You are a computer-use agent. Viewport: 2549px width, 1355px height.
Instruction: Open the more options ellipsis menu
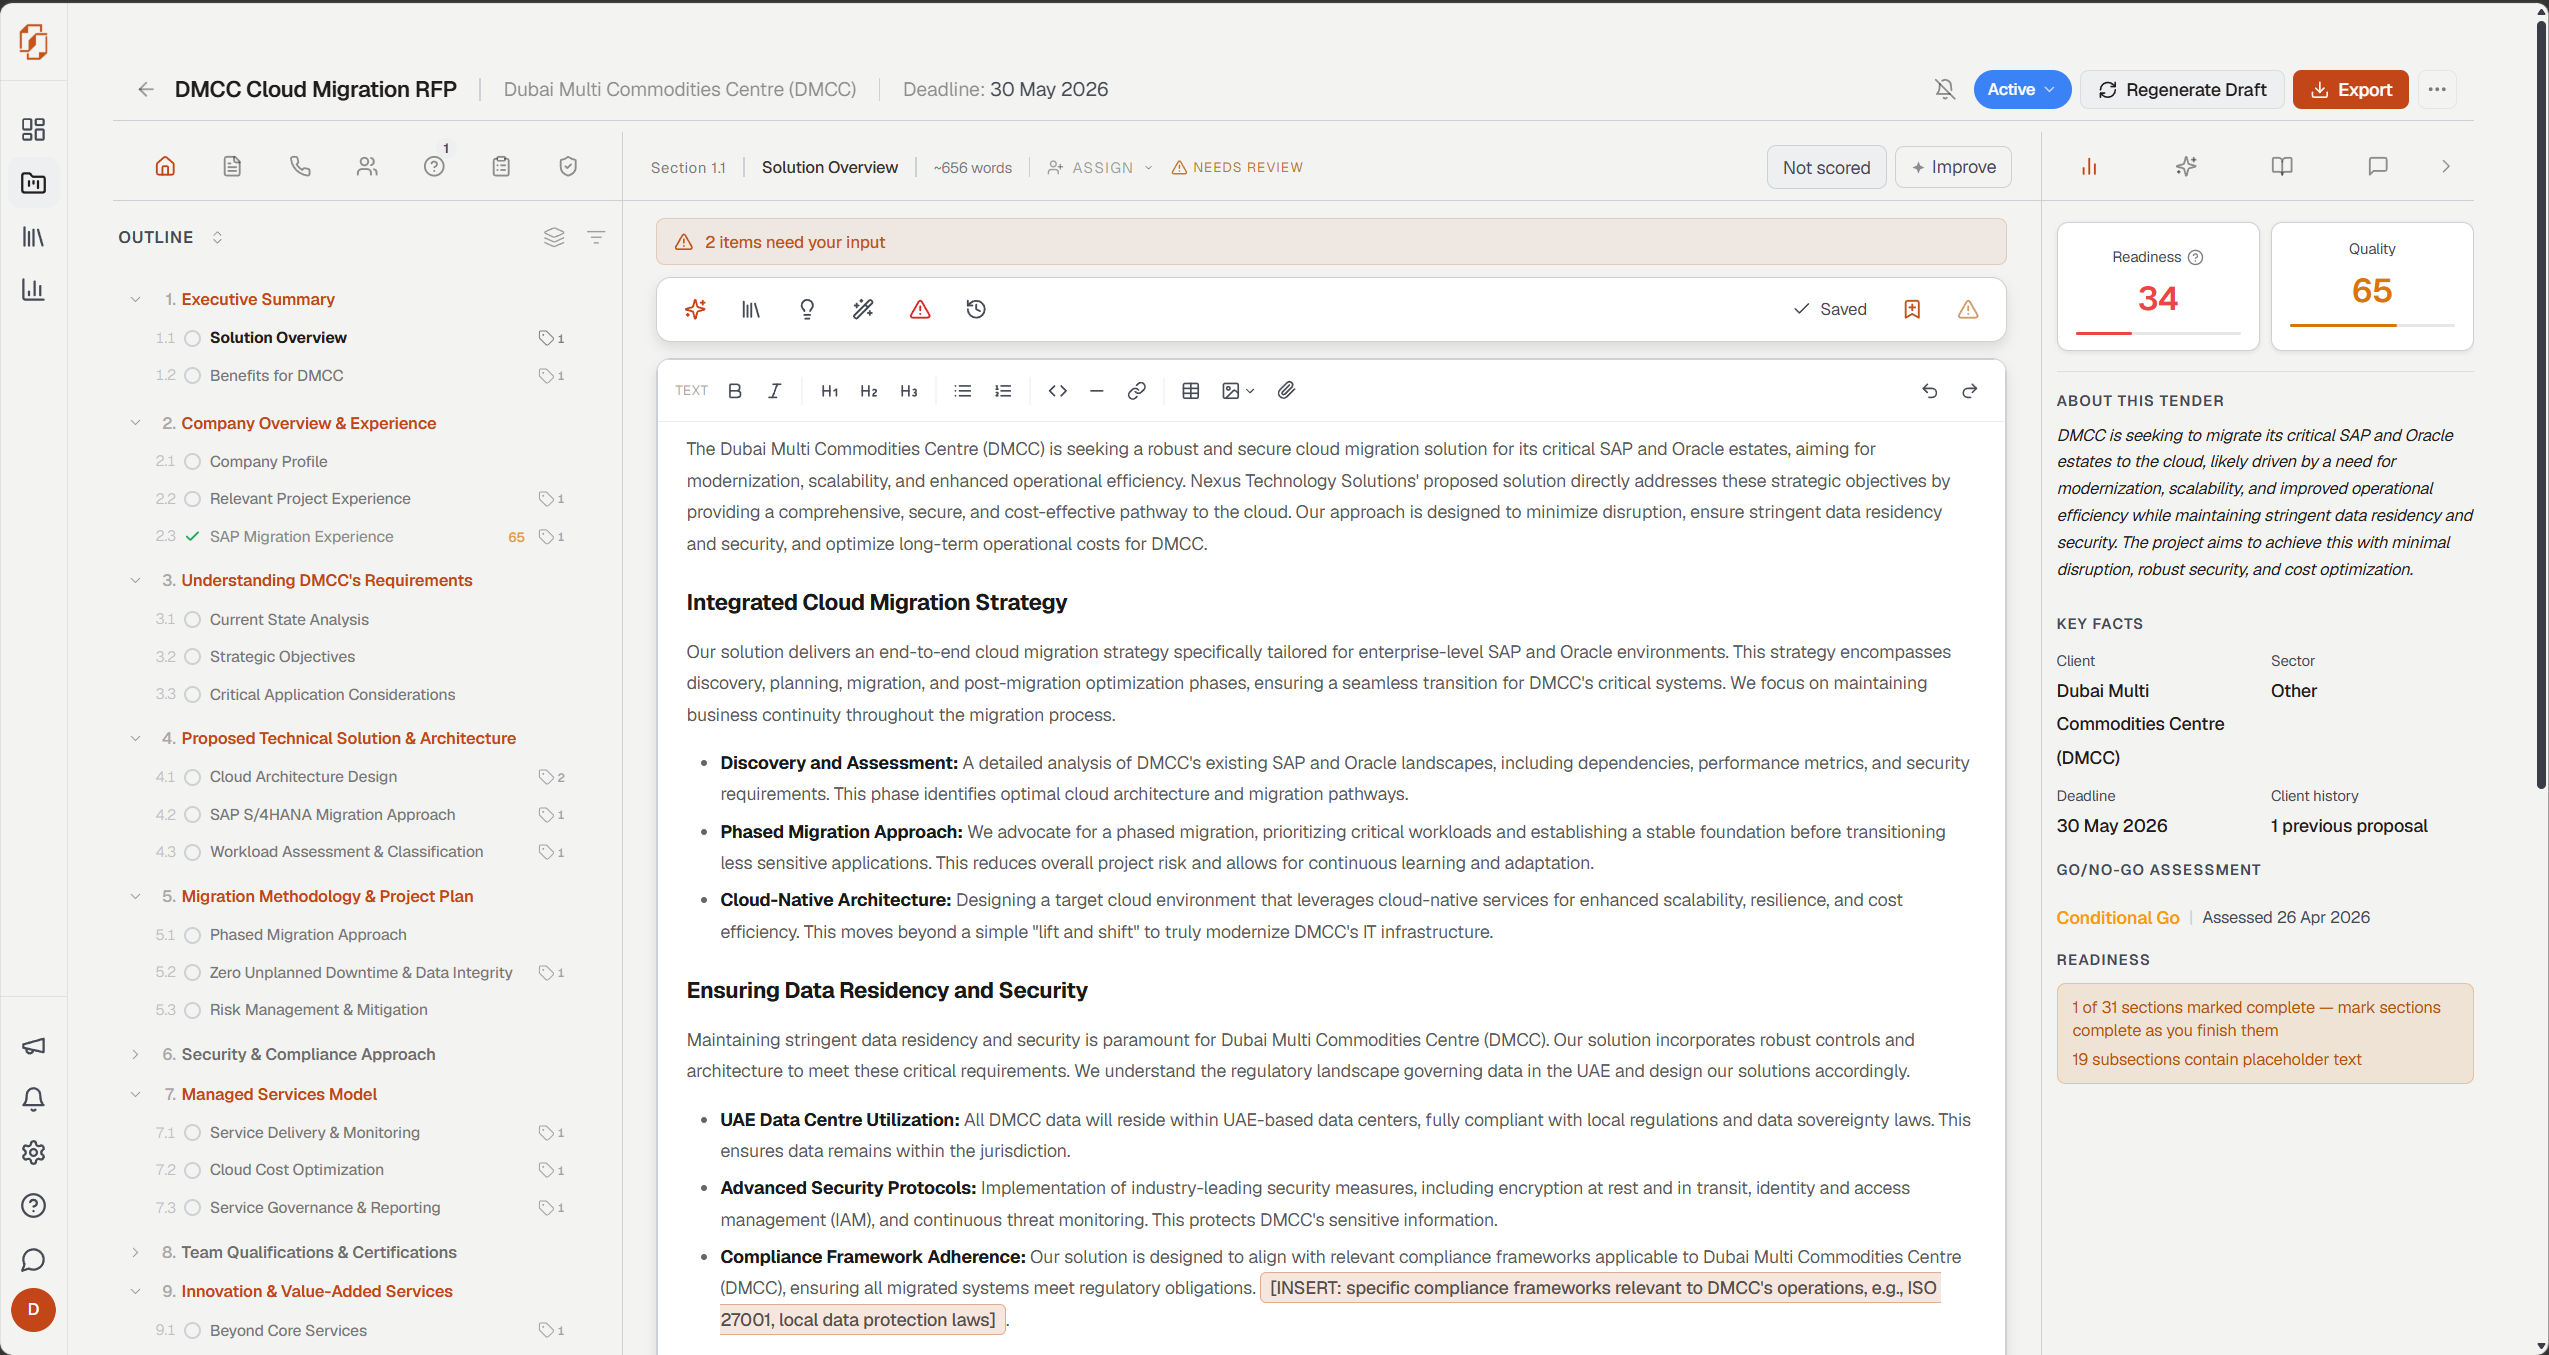pyautogui.click(x=2437, y=90)
